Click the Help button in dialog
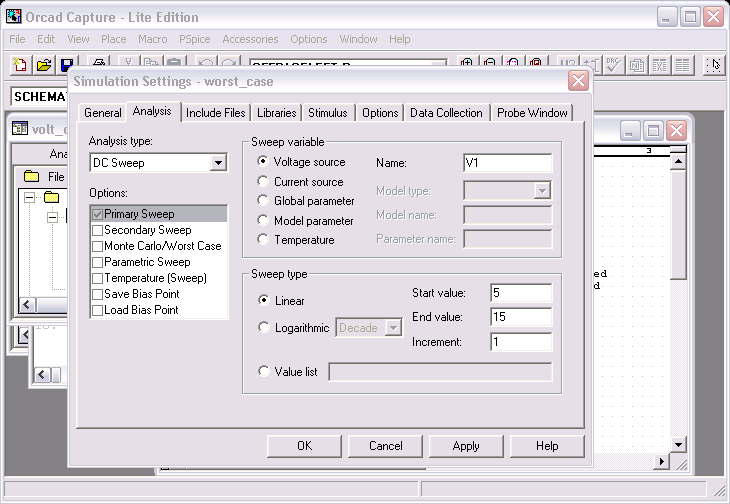730x504 pixels. click(x=547, y=446)
